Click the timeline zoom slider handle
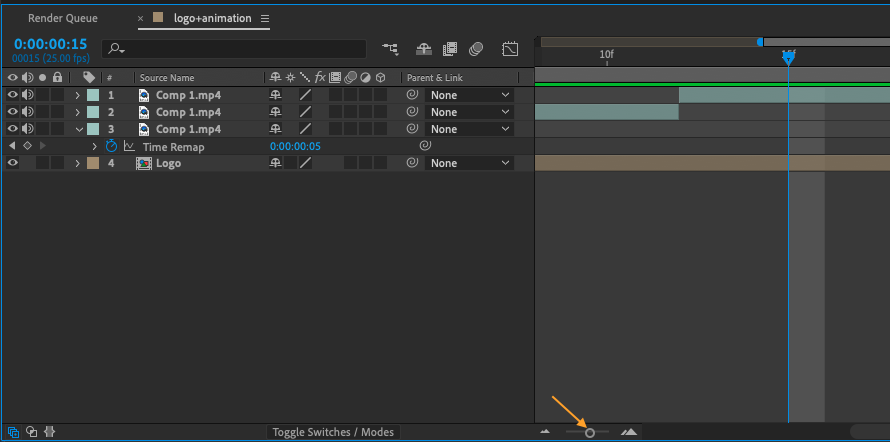This screenshot has height=442, width=890. point(590,432)
